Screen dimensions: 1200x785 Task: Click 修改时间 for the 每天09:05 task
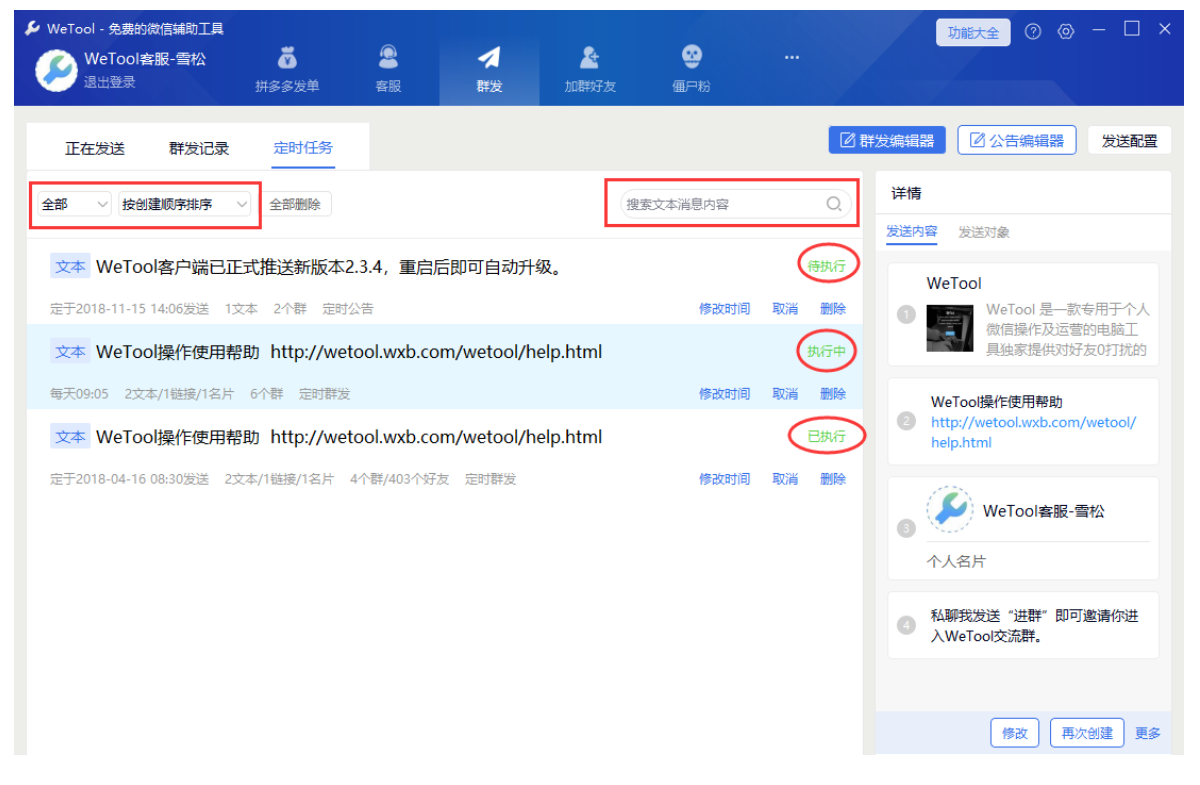(724, 394)
